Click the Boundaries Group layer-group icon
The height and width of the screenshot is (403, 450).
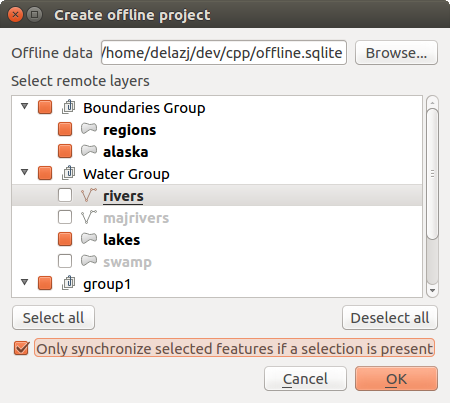click(69, 107)
